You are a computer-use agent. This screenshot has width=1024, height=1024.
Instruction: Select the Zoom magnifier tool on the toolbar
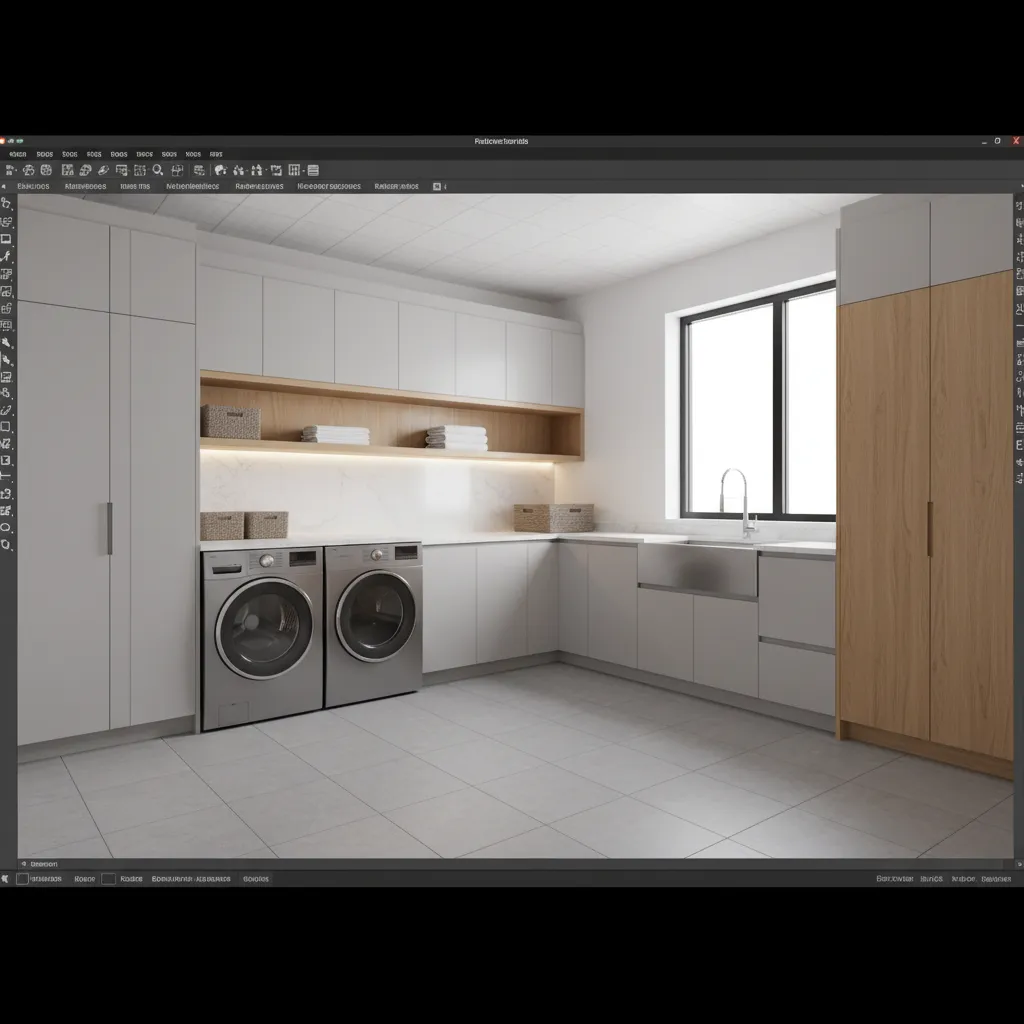(x=157, y=169)
